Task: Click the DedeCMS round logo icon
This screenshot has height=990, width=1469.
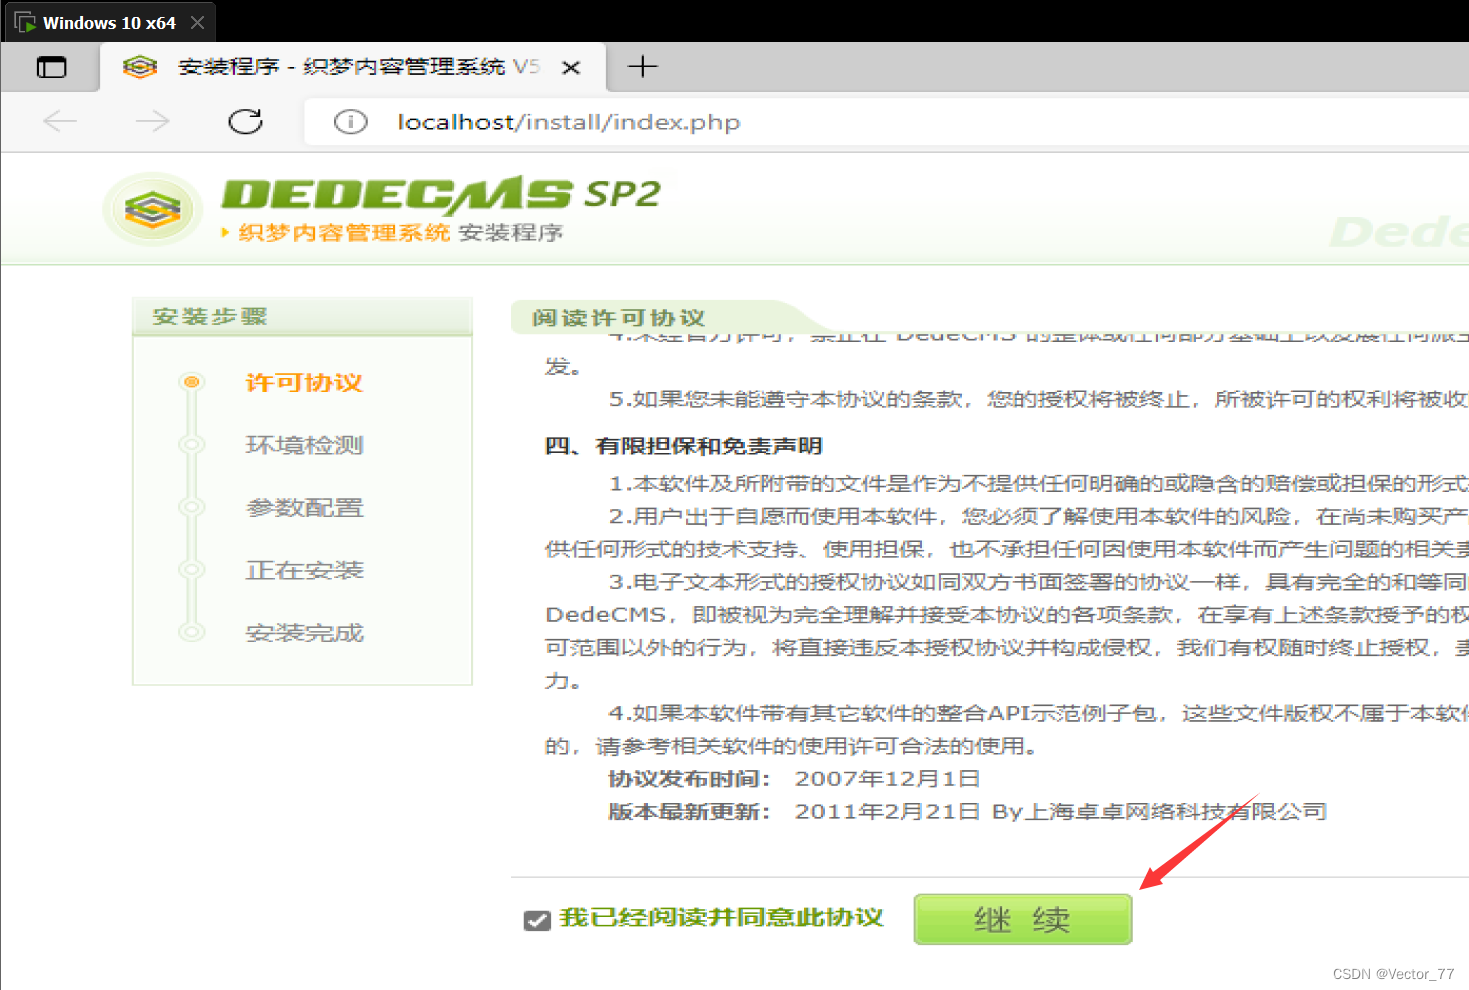Action: pyautogui.click(x=152, y=209)
